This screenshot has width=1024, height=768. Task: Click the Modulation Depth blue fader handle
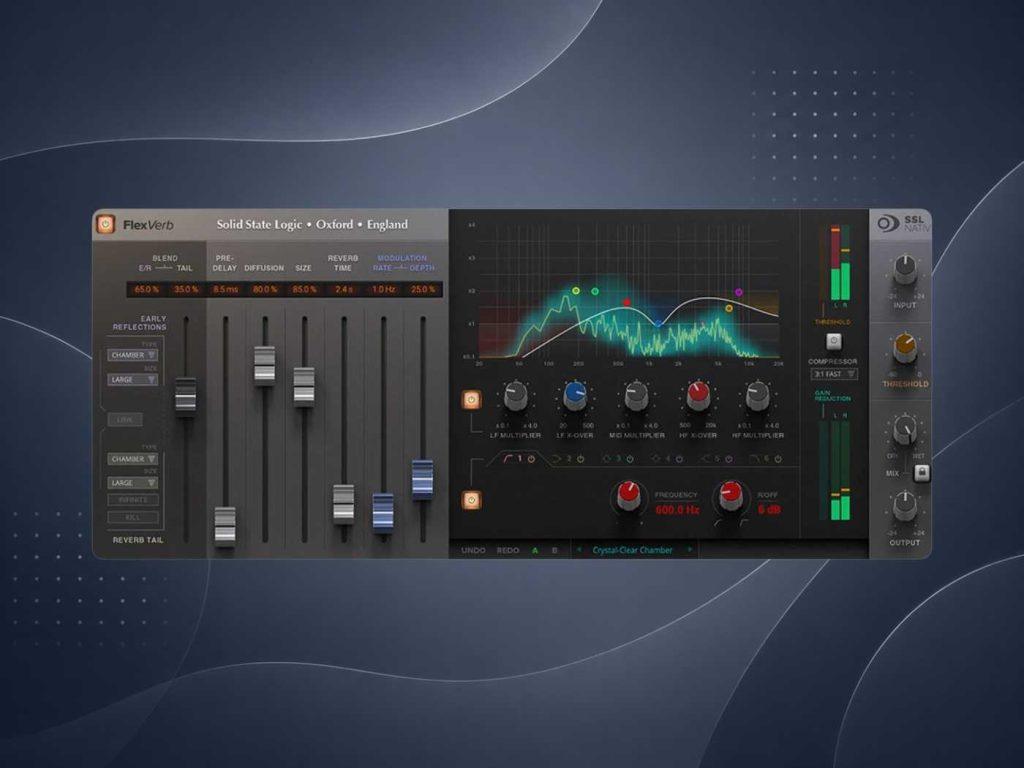click(x=423, y=478)
